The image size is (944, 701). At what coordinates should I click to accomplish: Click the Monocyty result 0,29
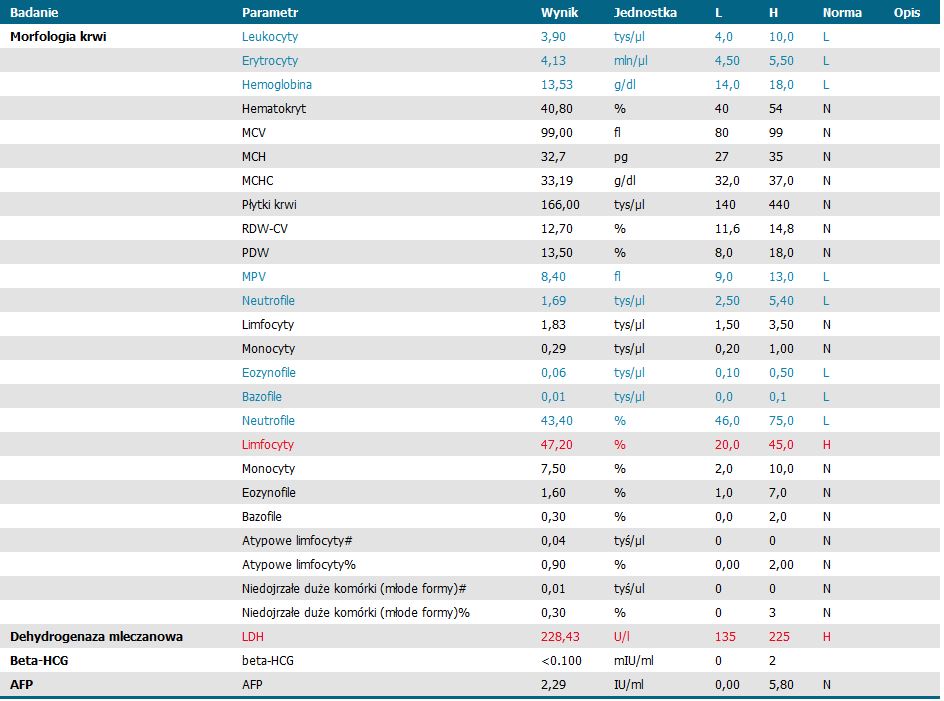click(553, 349)
